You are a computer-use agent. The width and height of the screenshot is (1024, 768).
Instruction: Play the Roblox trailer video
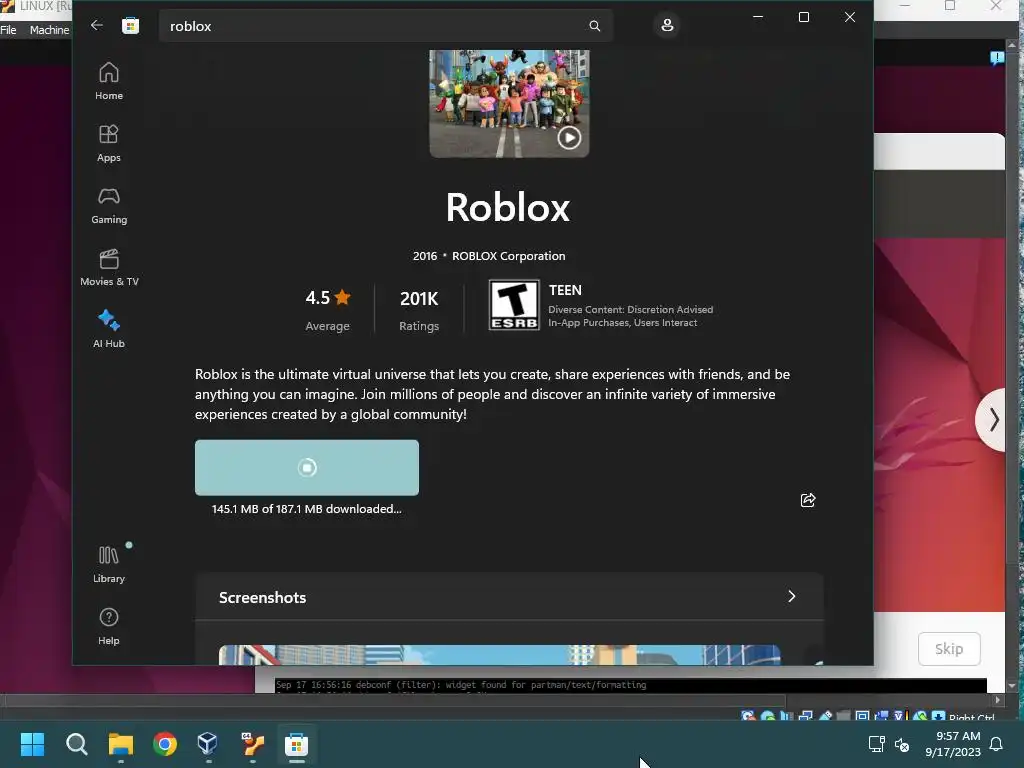pos(569,138)
